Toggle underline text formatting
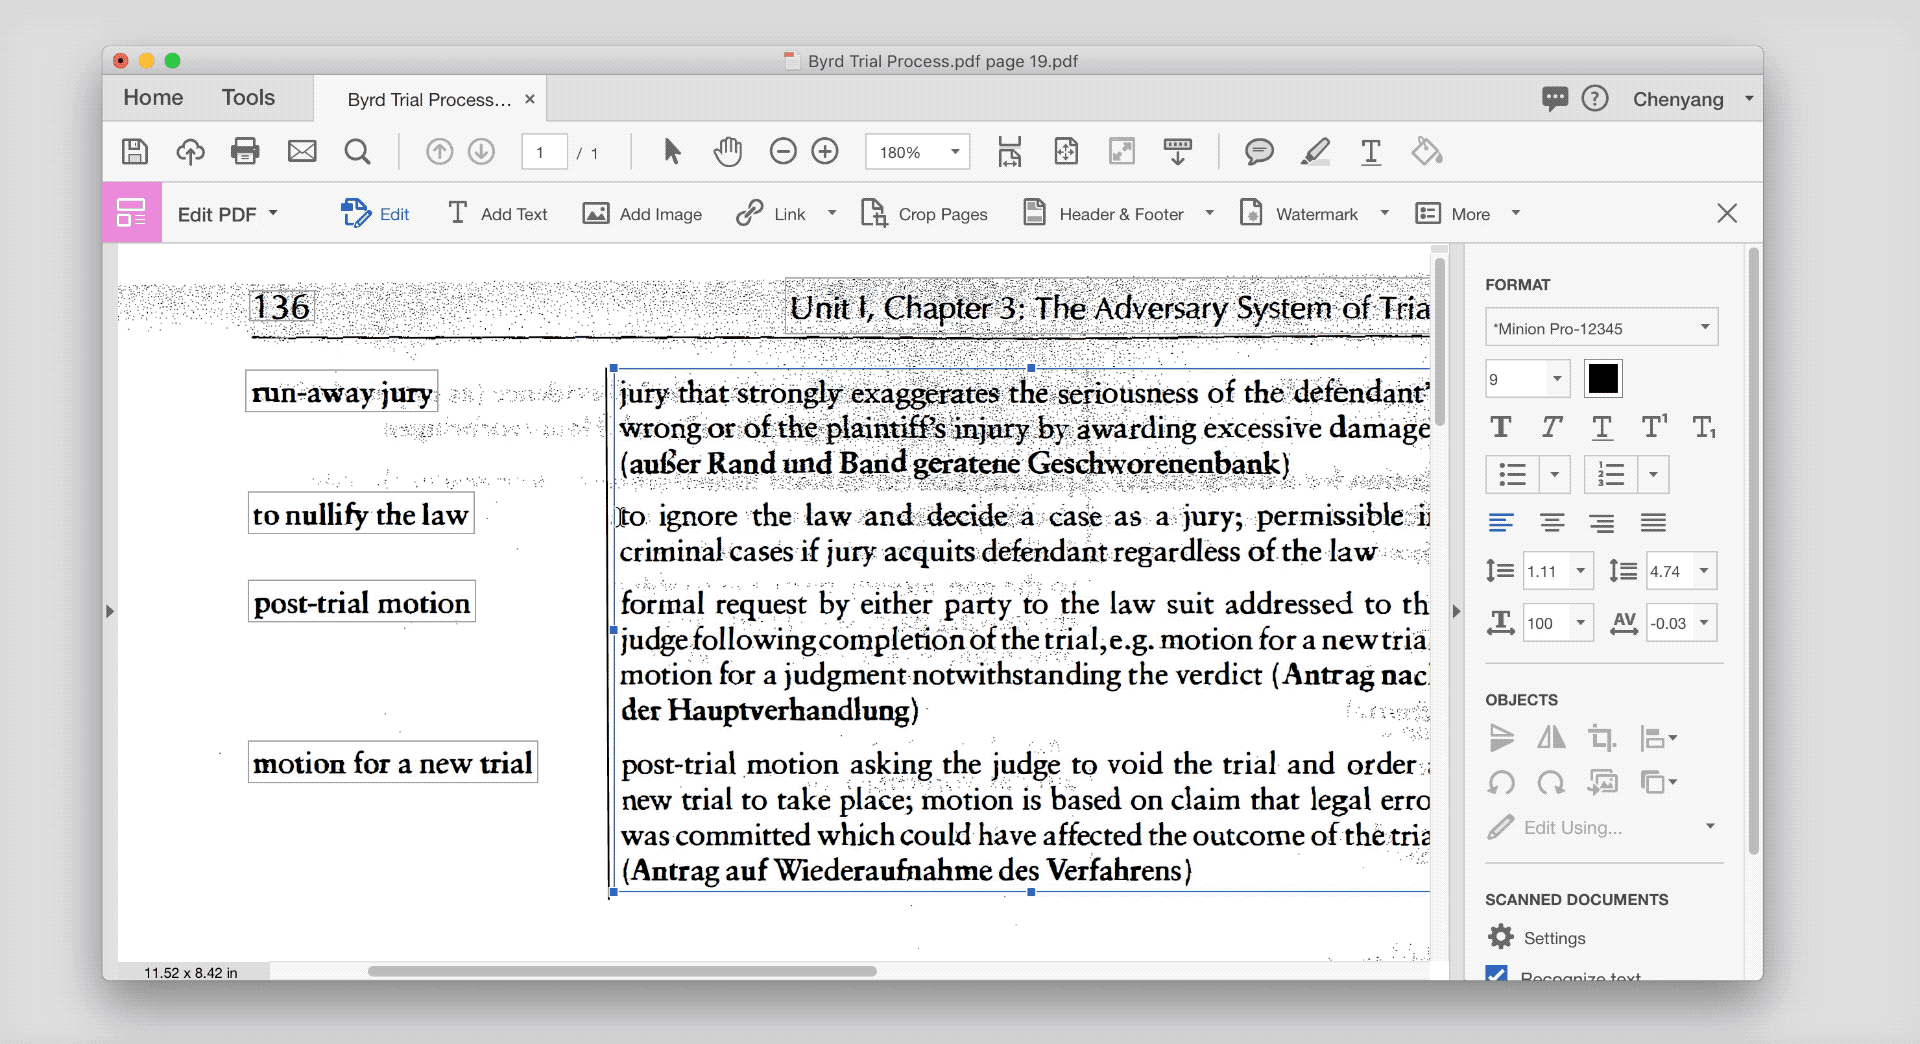1920x1044 pixels. [1602, 427]
